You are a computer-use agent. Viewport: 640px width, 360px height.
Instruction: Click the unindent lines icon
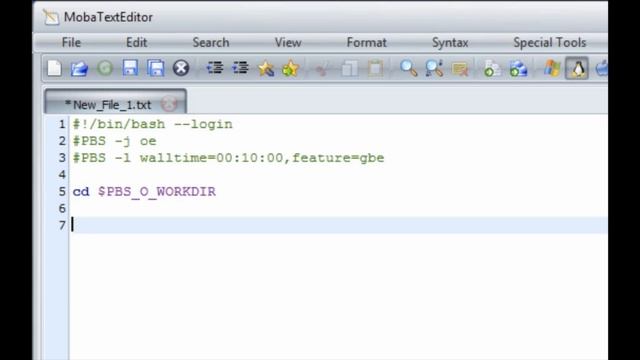pos(240,68)
